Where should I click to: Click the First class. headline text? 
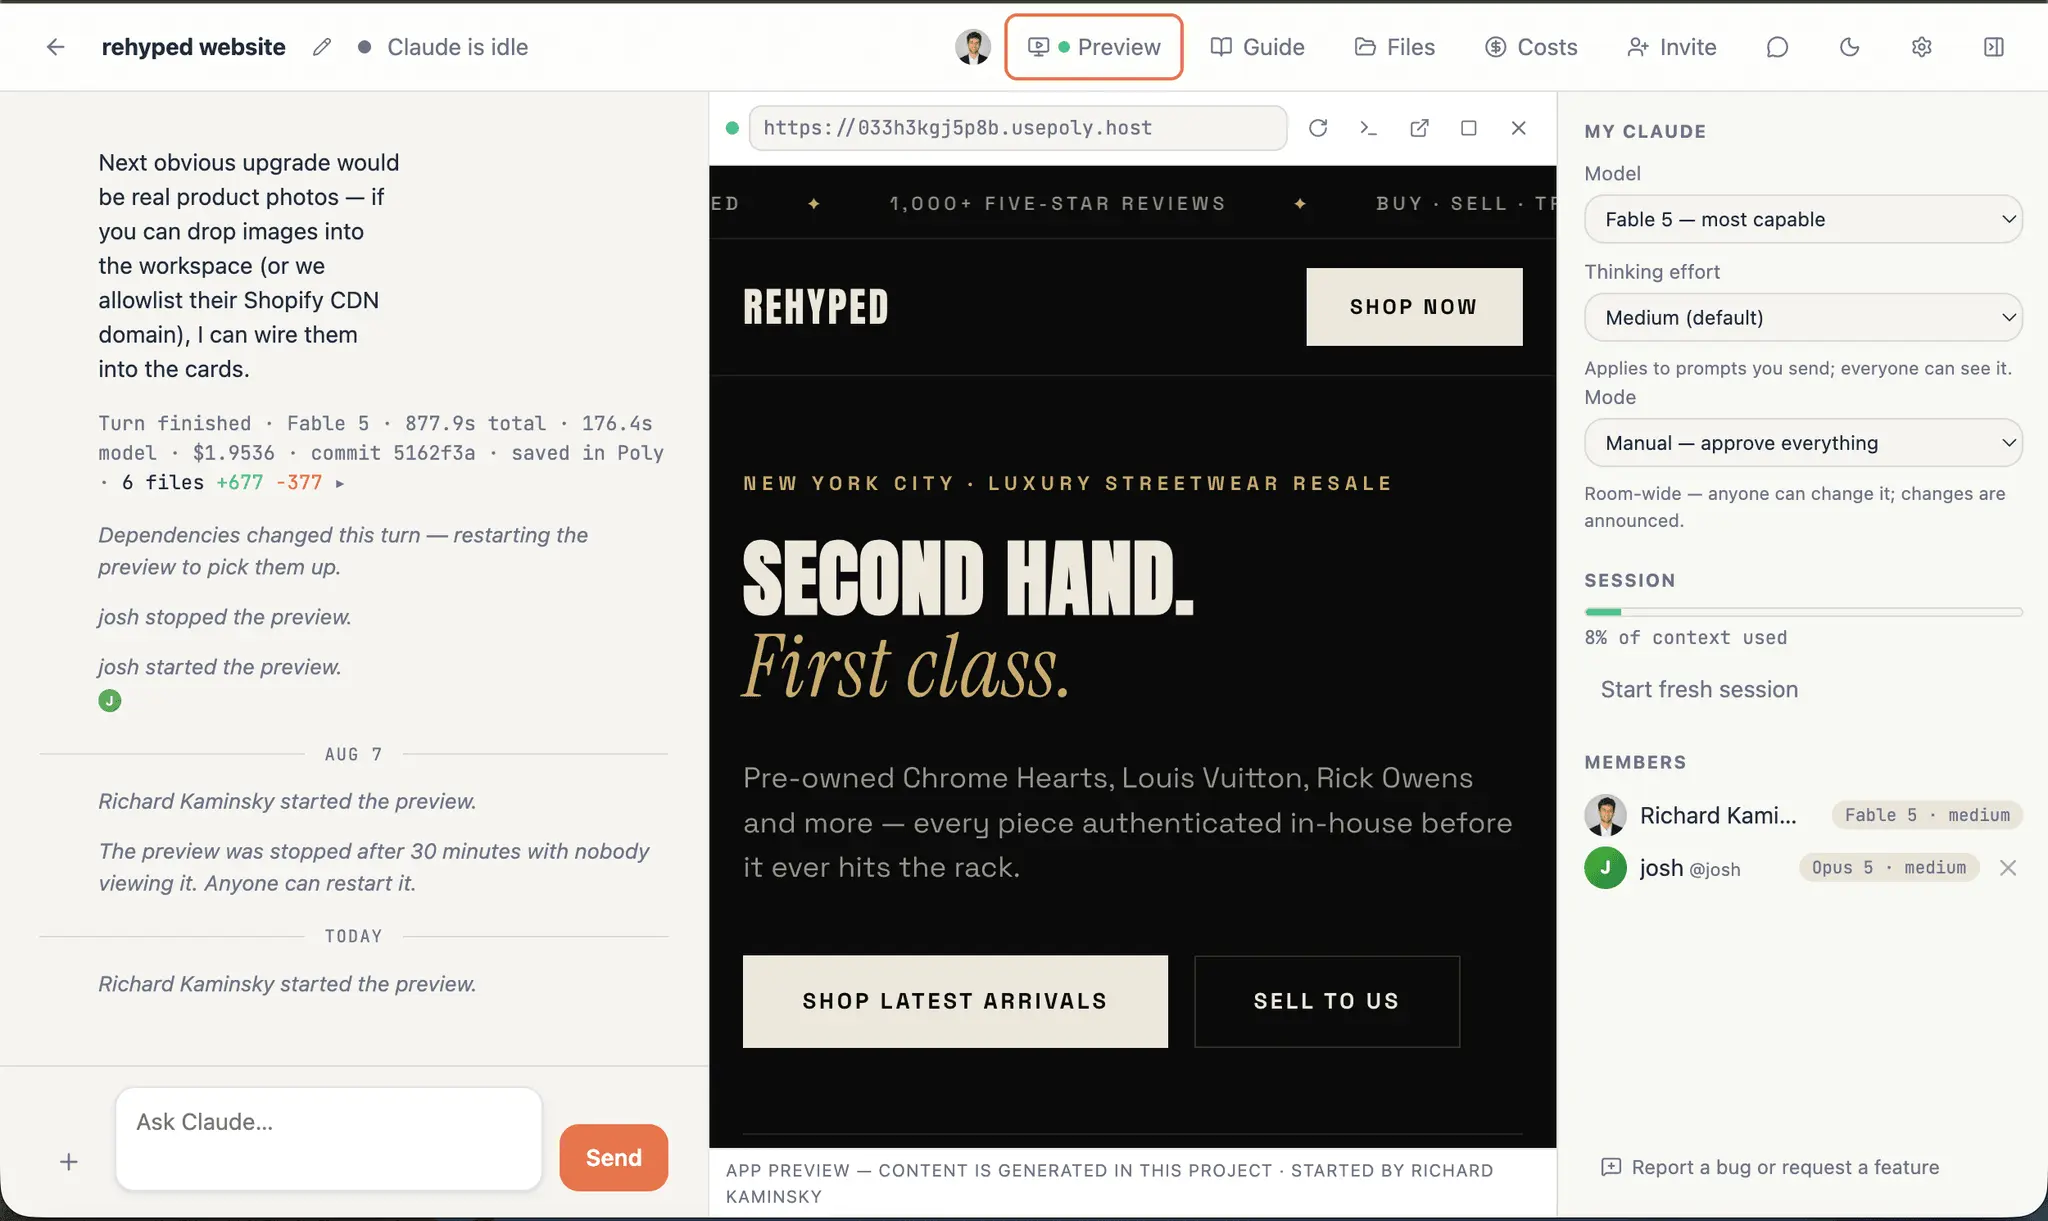pos(907,667)
